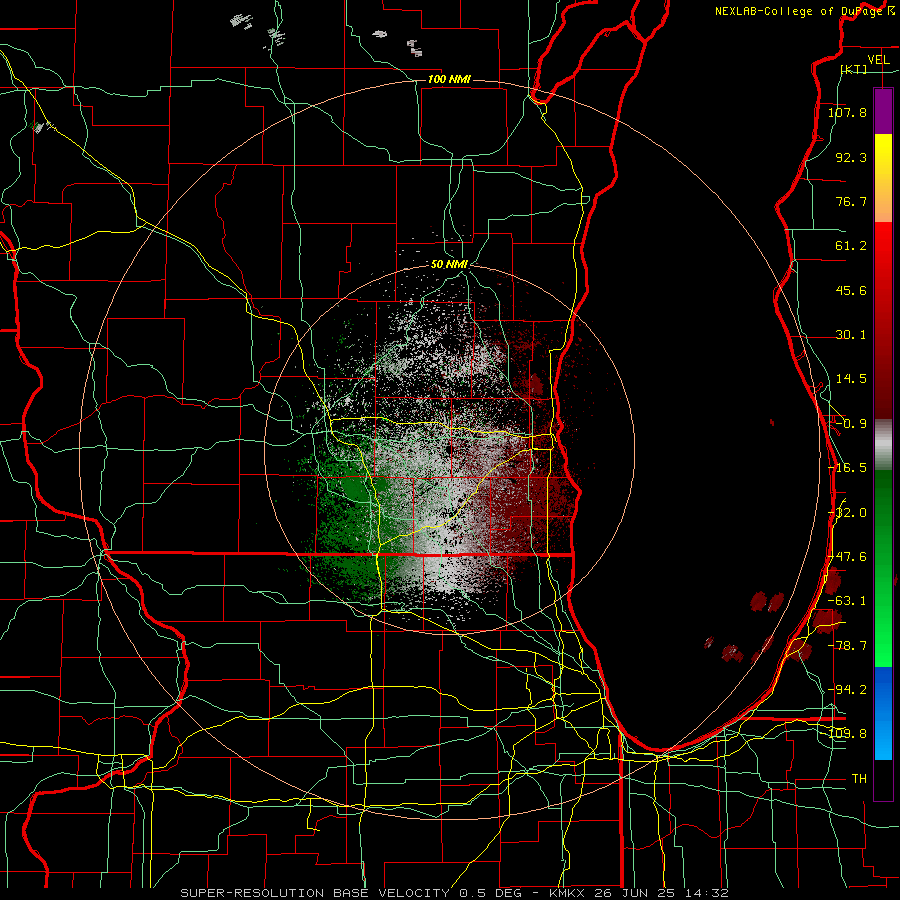Select the 61.2 legend value
Screen dimensions: 900x900
tap(851, 246)
